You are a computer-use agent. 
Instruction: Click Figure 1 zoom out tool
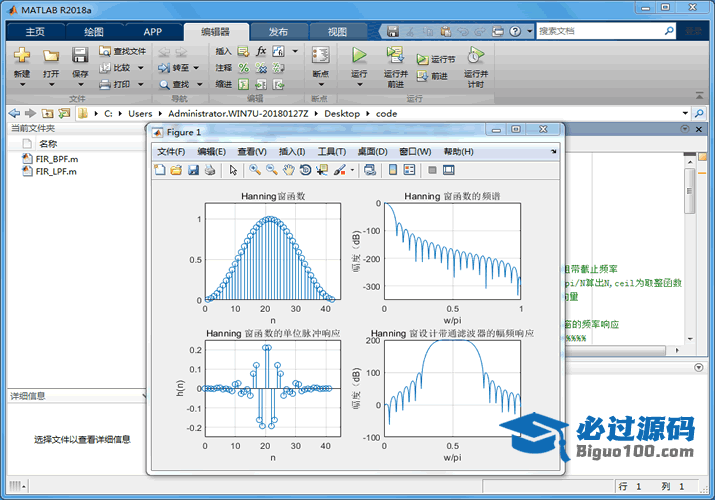[x=272, y=170]
